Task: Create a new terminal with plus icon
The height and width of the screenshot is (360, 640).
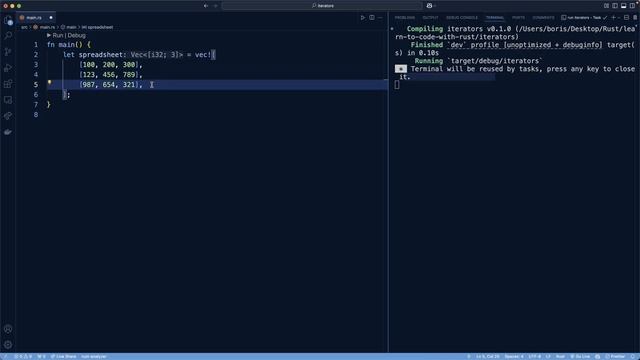Action: [613, 18]
